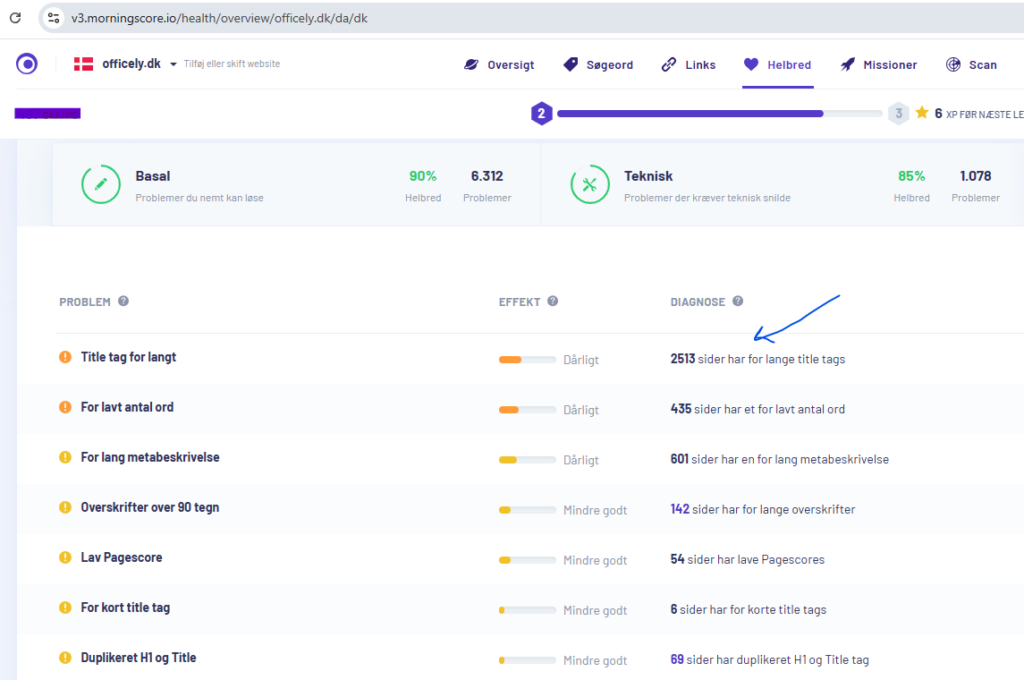This screenshot has height=680, width=1024.
Task: Click the help icon next to PROBLEM
Action: point(123,301)
